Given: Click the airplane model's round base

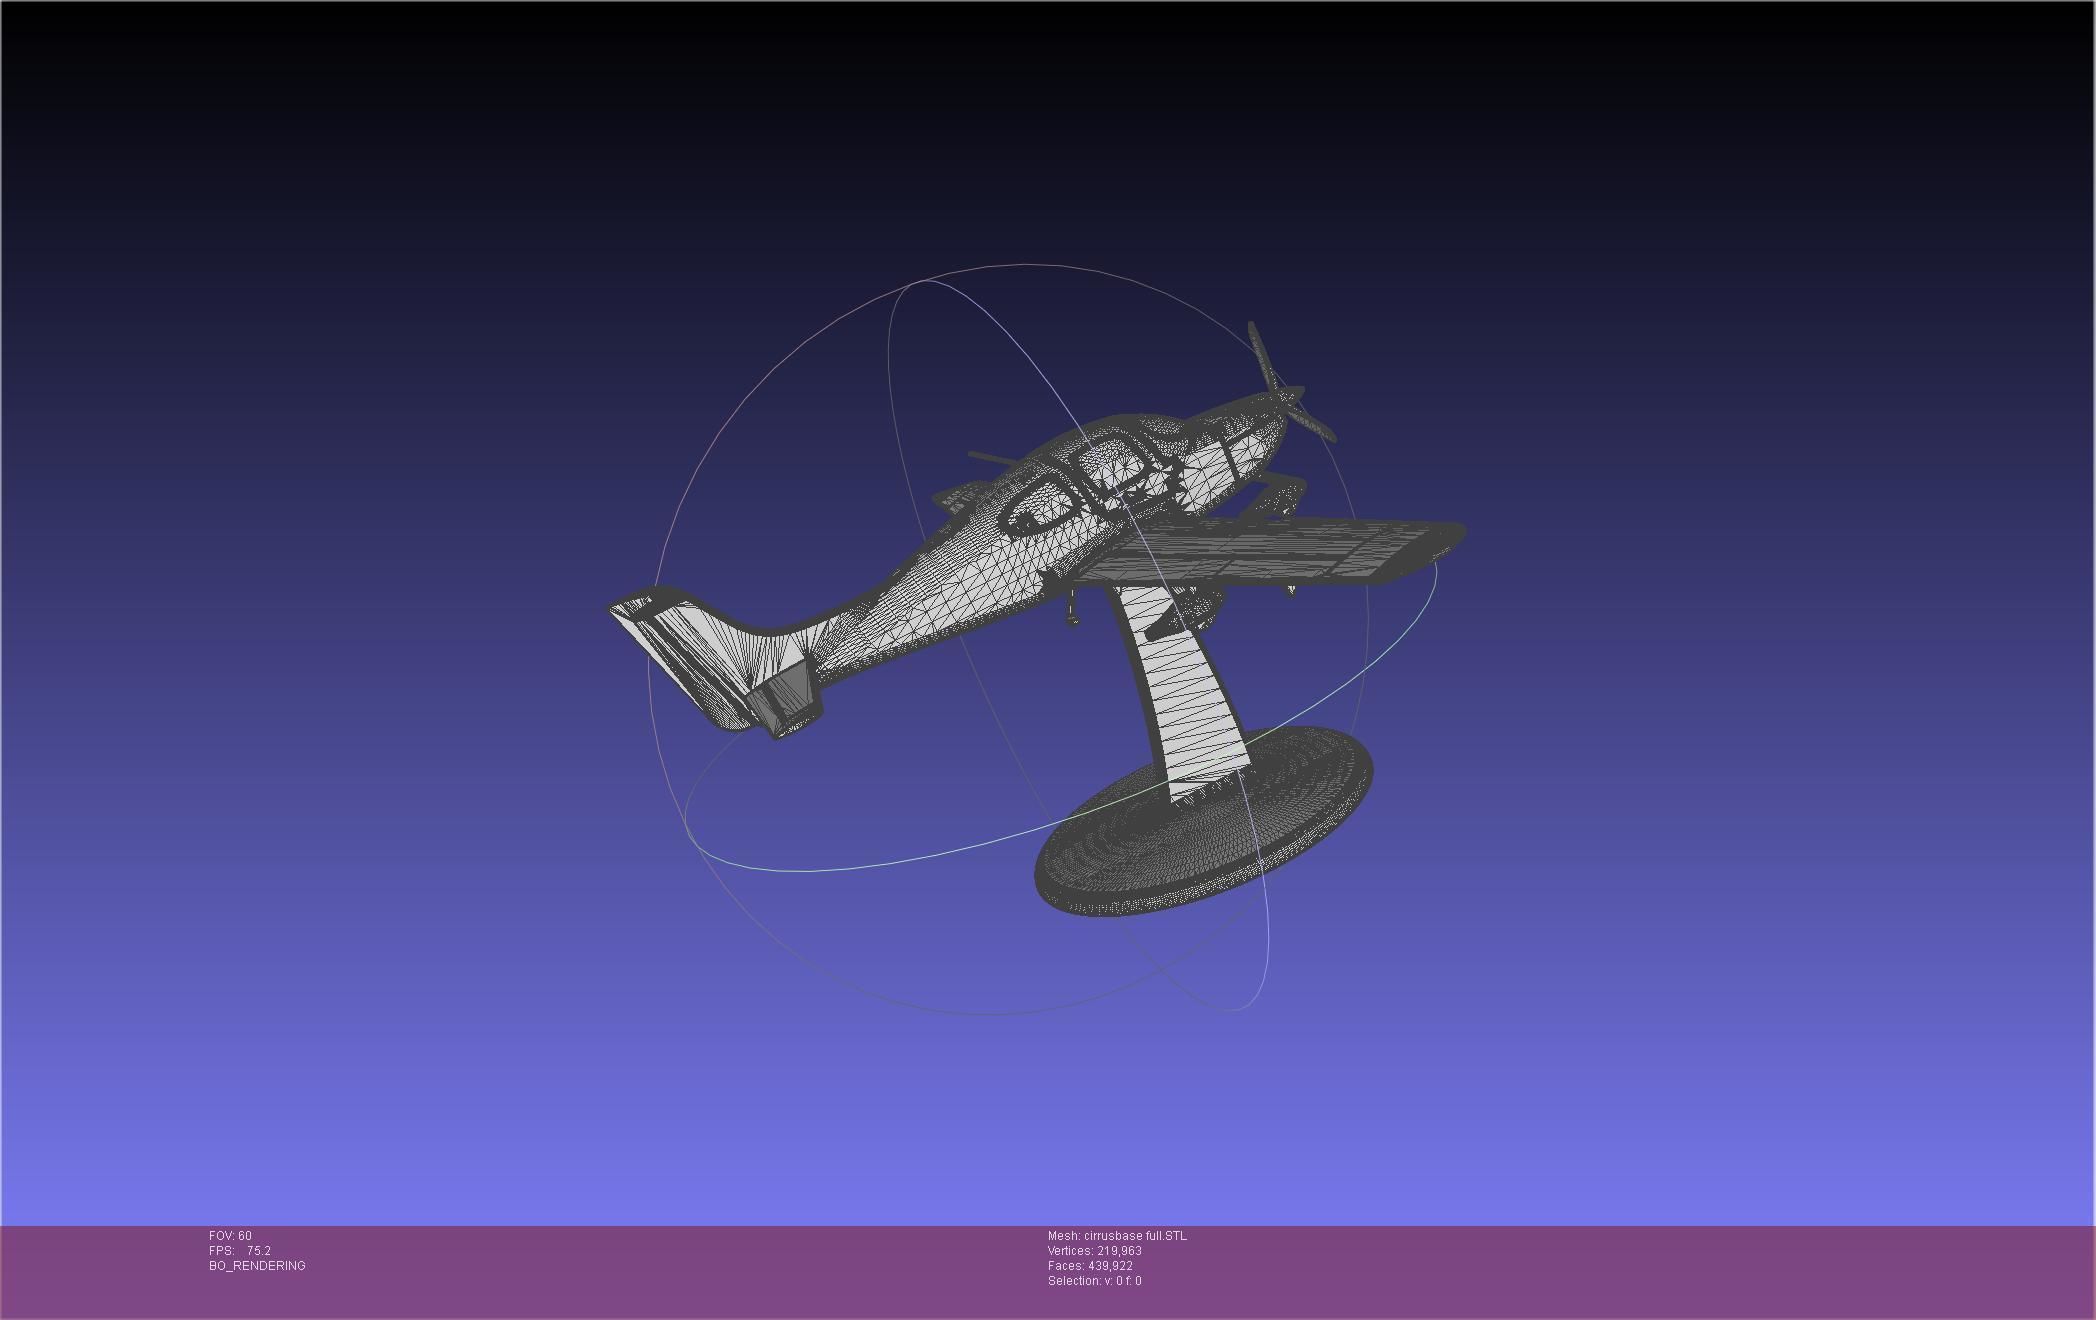Looking at the screenshot, I should [1203, 822].
